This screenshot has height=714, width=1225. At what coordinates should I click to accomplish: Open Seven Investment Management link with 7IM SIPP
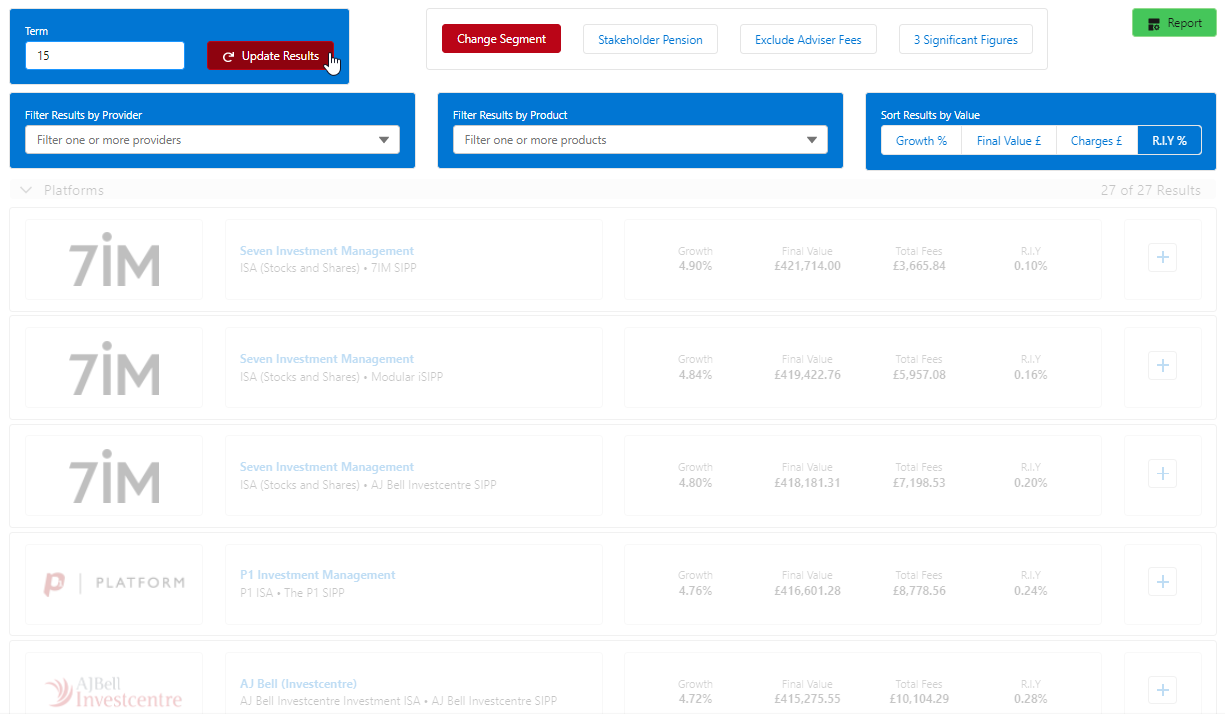tap(327, 251)
